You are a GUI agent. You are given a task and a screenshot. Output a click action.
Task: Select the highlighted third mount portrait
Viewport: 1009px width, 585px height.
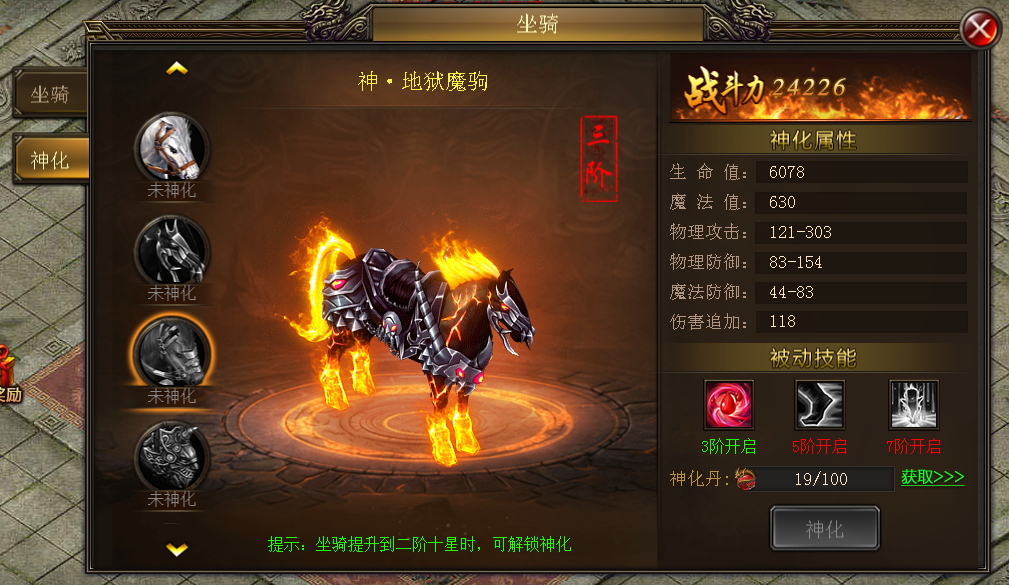coord(171,353)
